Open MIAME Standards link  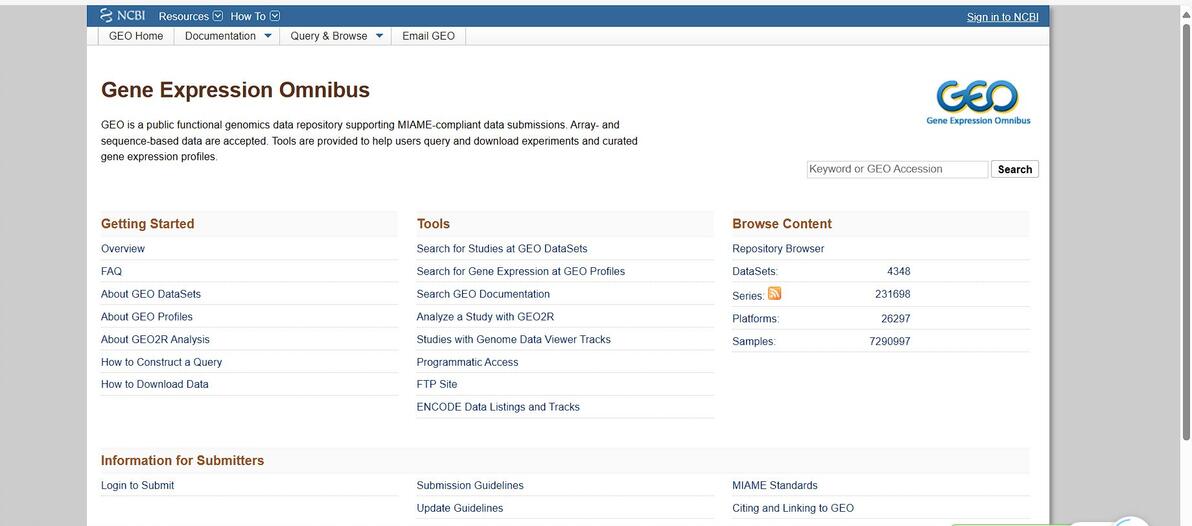click(775, 486)
